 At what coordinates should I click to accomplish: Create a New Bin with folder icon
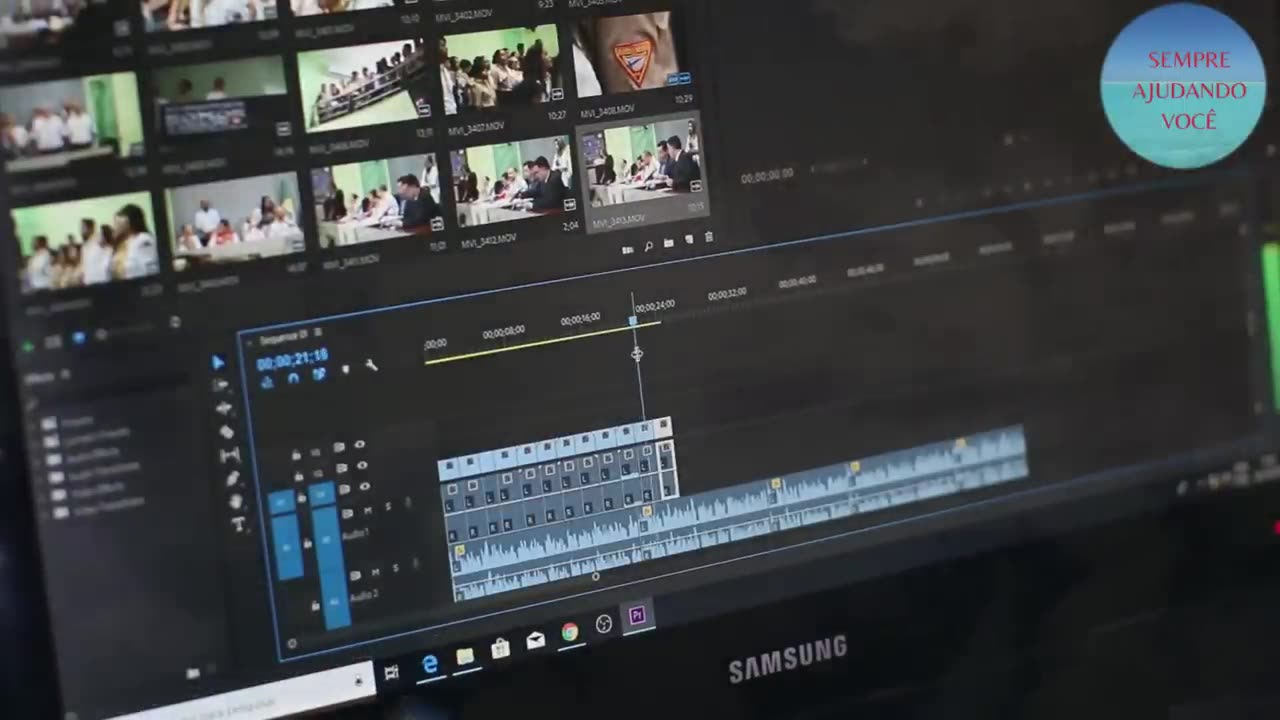click(x=668, y=242)
